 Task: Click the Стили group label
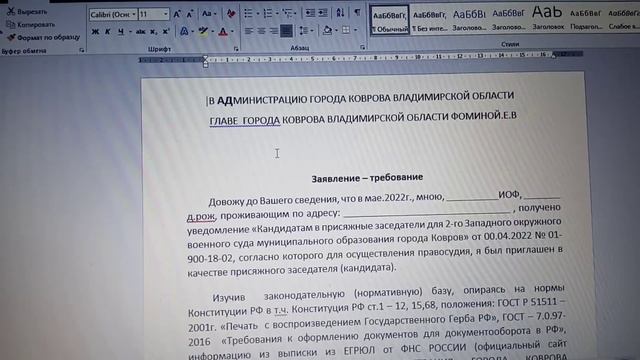[x=510, y=44]
